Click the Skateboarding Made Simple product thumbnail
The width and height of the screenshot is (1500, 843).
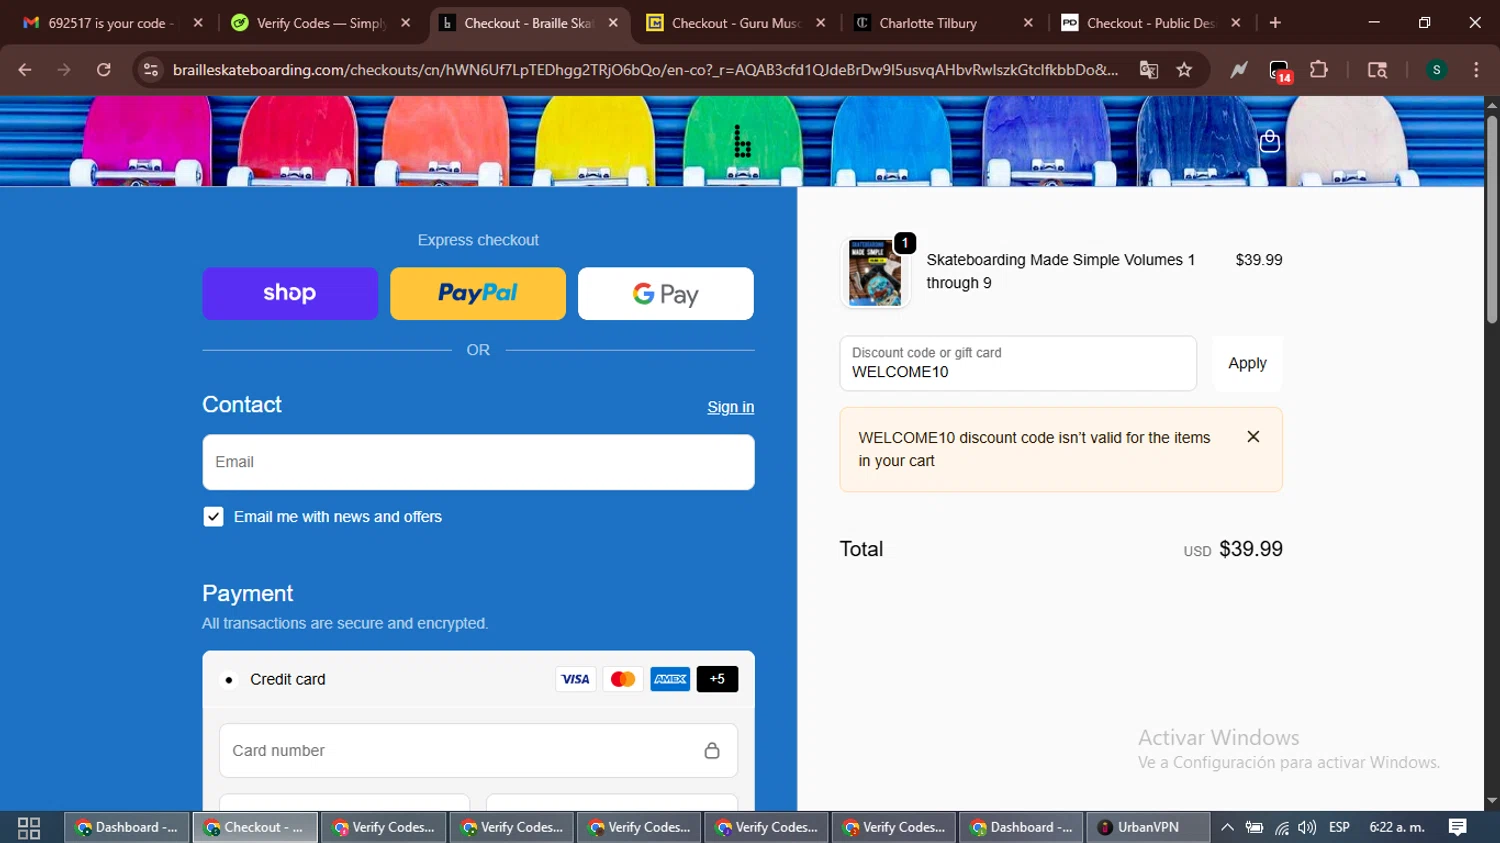(x=875, y=272)
